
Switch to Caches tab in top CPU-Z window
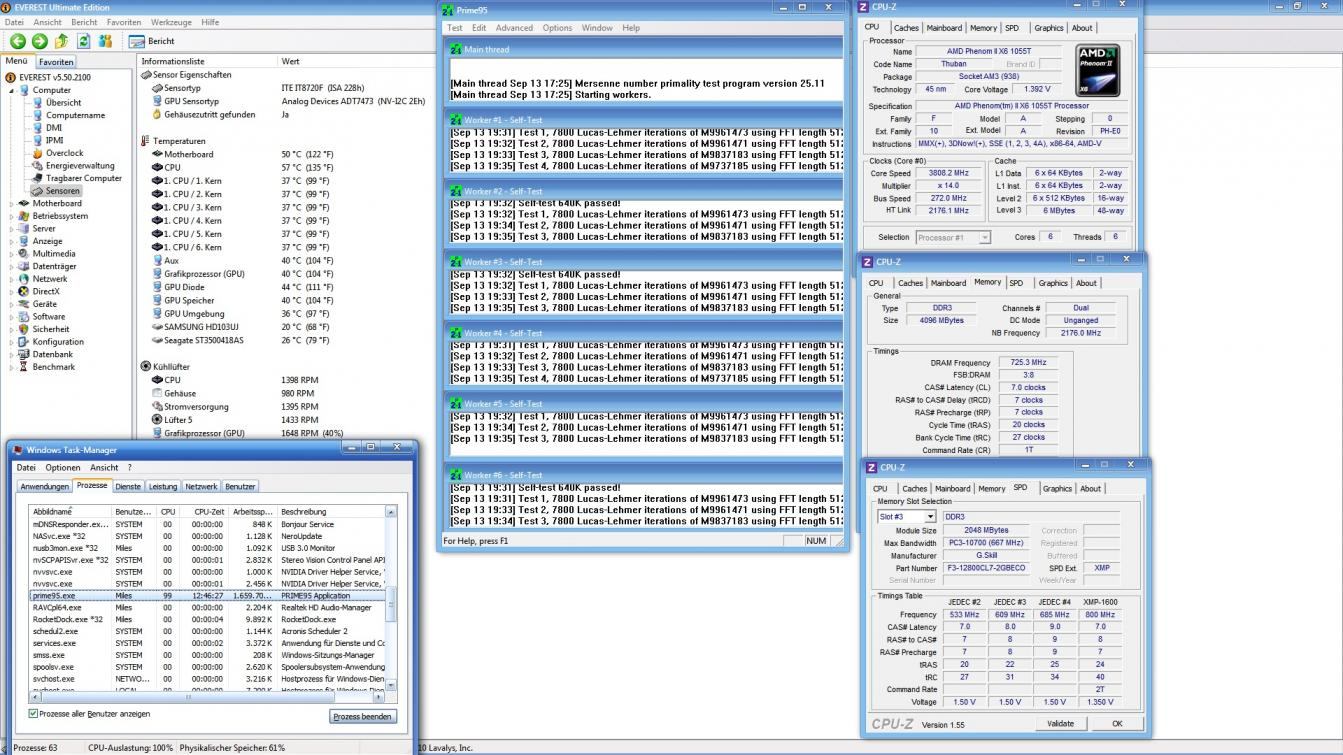click(906, 28)
